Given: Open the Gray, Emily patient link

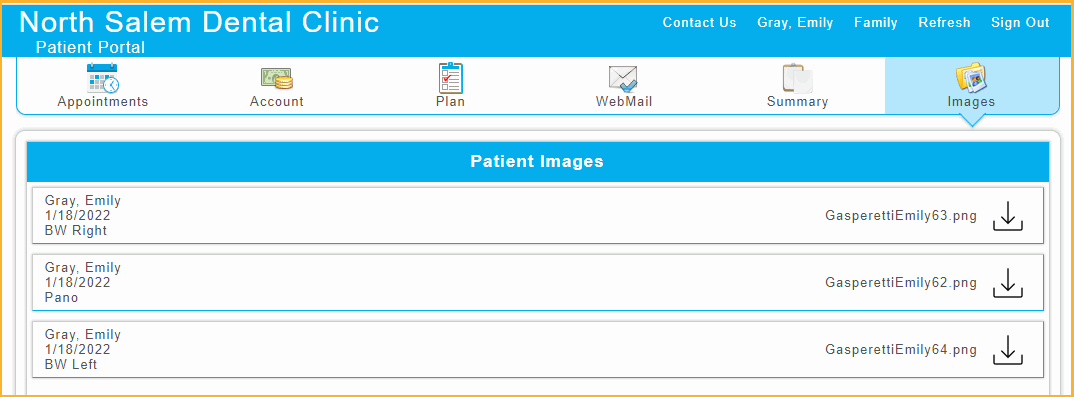Looking at the screenshot, I should (795, 23).
